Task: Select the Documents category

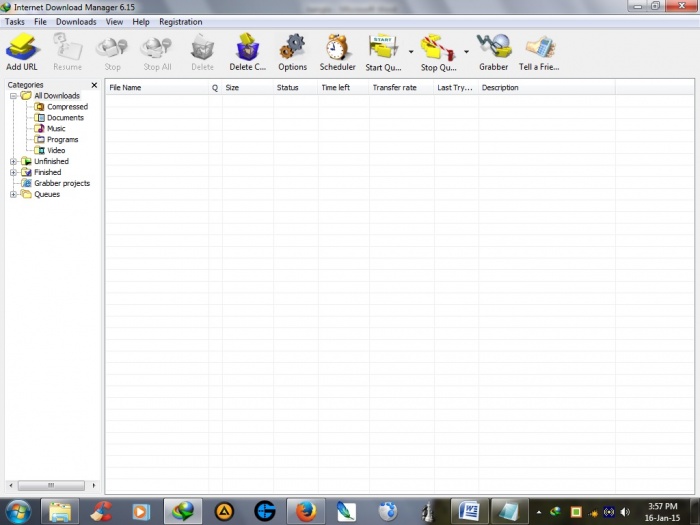Action: point(65,117)
